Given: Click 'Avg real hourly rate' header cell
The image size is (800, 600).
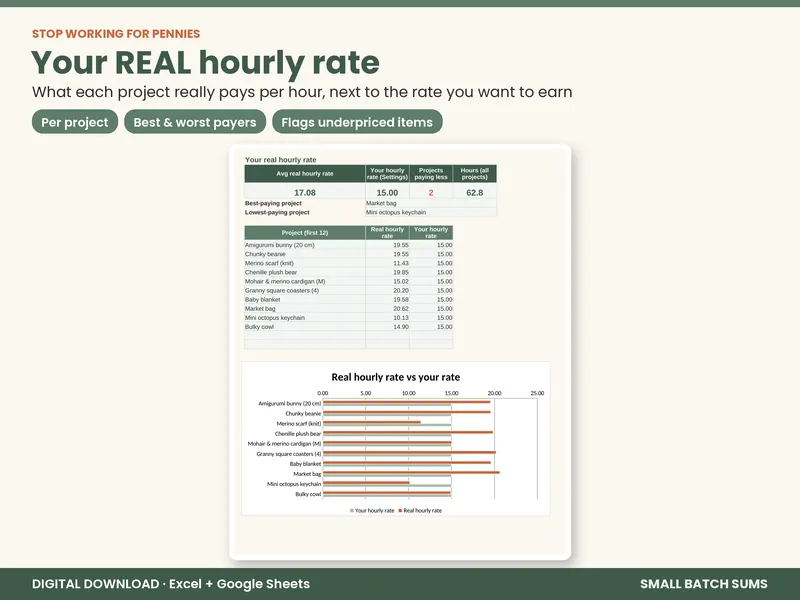Looking at the screenshot, I should [305, 173].
